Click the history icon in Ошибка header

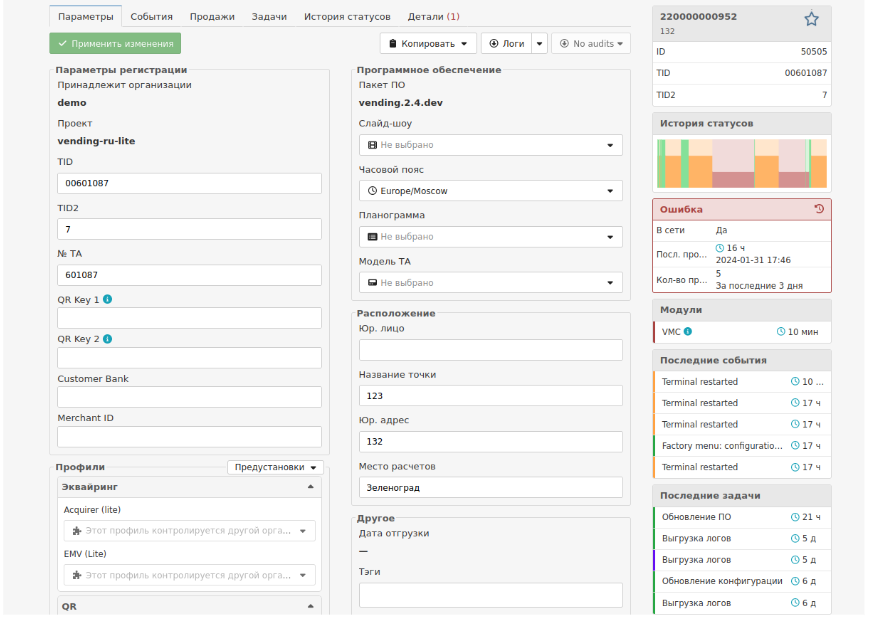pyautogui.click(x=819, y=209)
